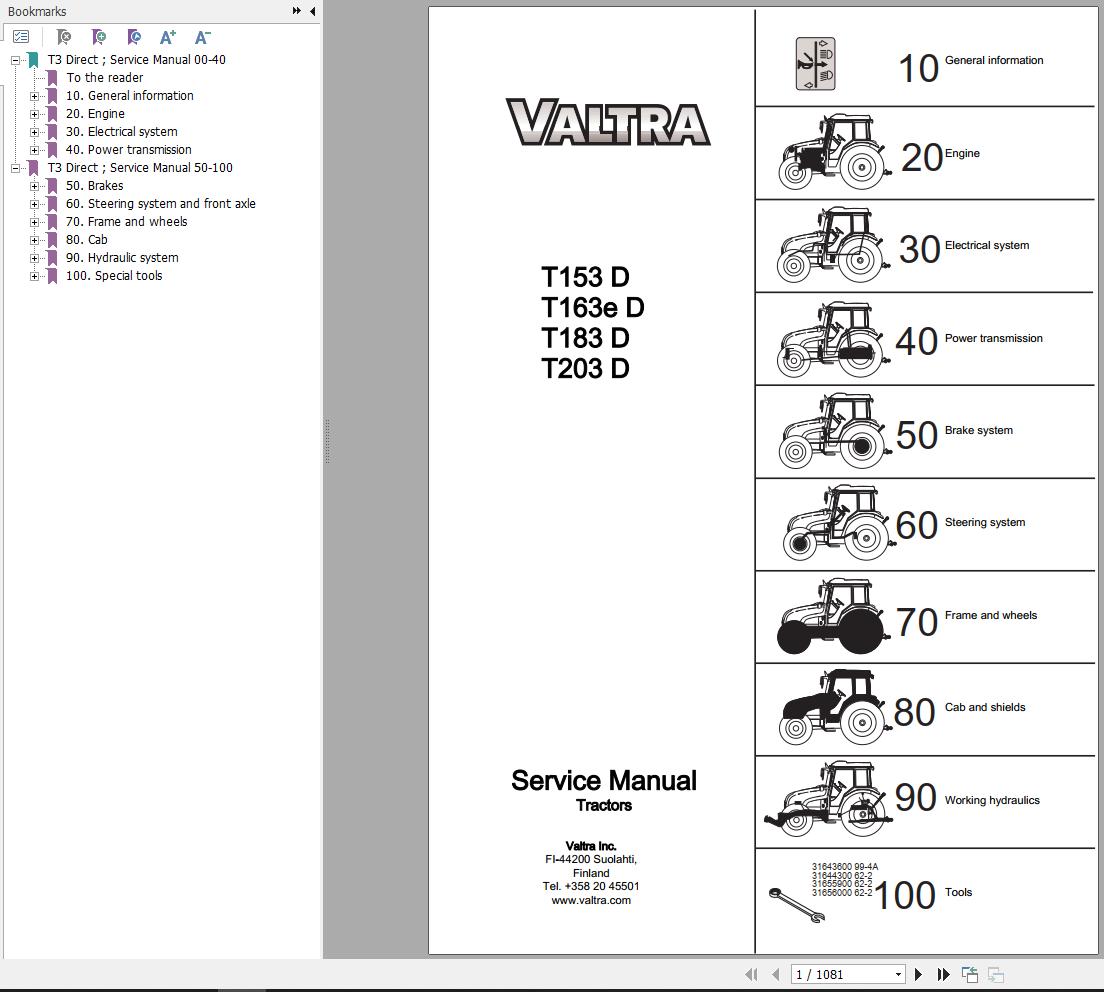Click the '90 Working hydraulics' section on the page
Screen dimensions: 1104x992
pos(924,803)
